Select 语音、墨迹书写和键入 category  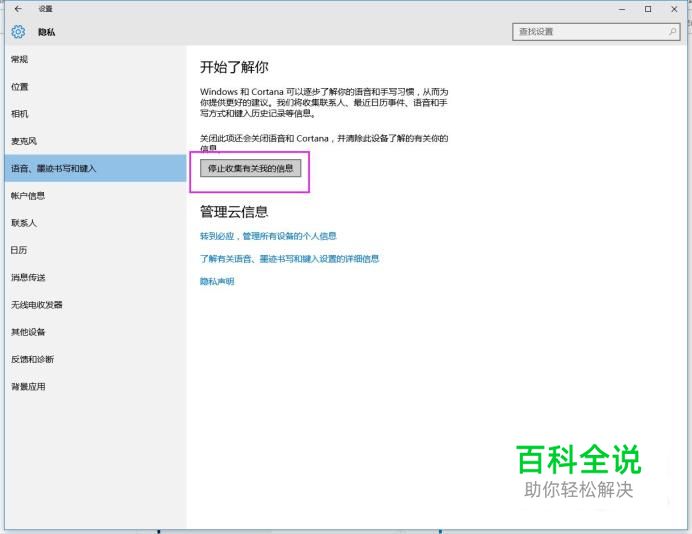pos(95,168)
